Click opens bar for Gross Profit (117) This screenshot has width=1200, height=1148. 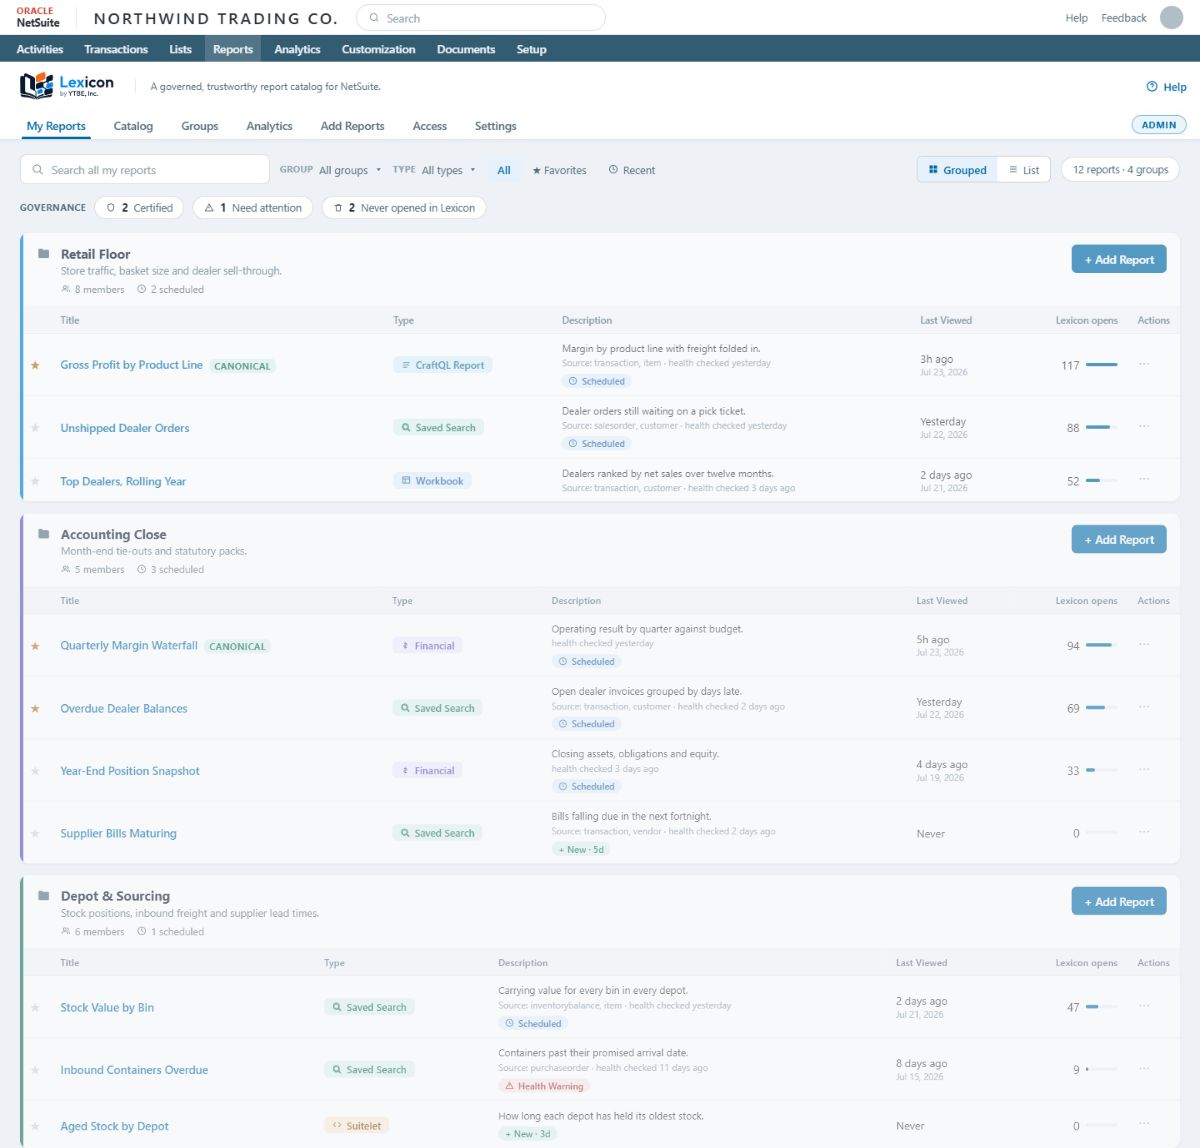click(x=1102, y=365)
